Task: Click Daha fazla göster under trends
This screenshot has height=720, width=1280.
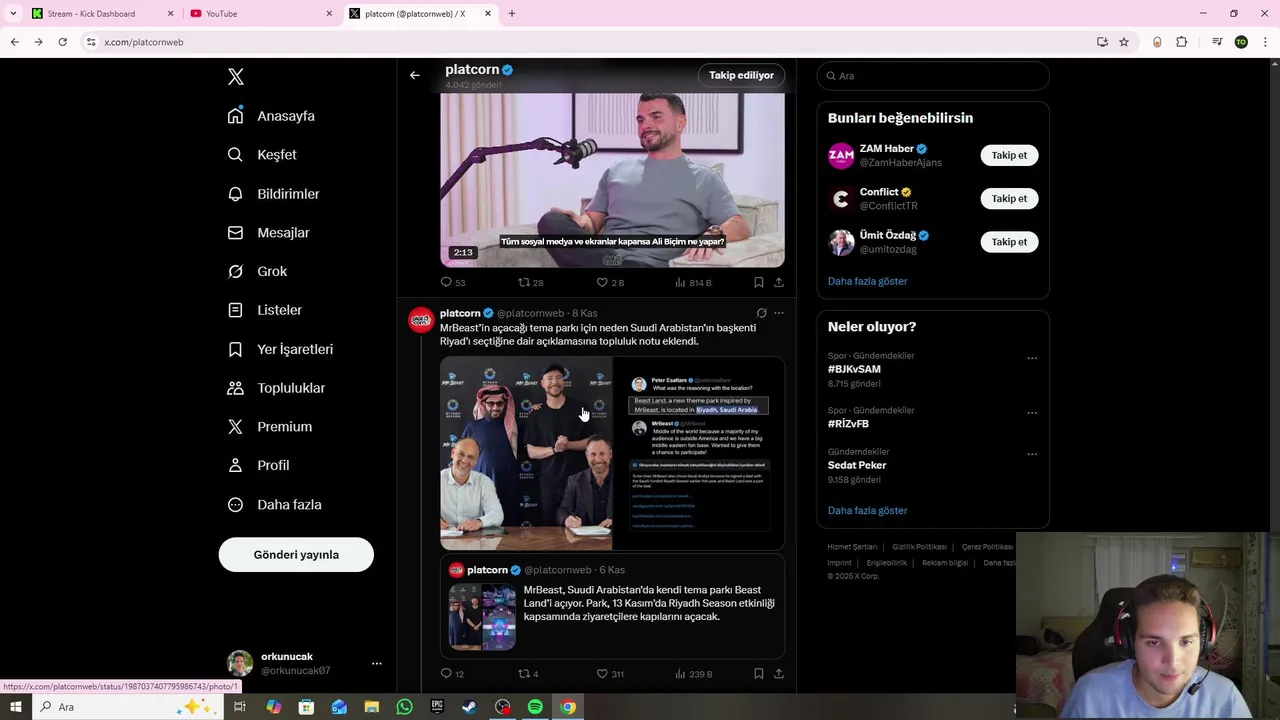Action: [867, 510]
